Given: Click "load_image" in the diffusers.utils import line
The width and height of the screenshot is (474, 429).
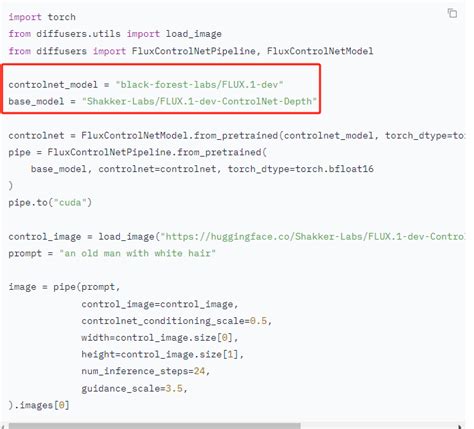Looking at the screenshot, I should pos(194,34).
